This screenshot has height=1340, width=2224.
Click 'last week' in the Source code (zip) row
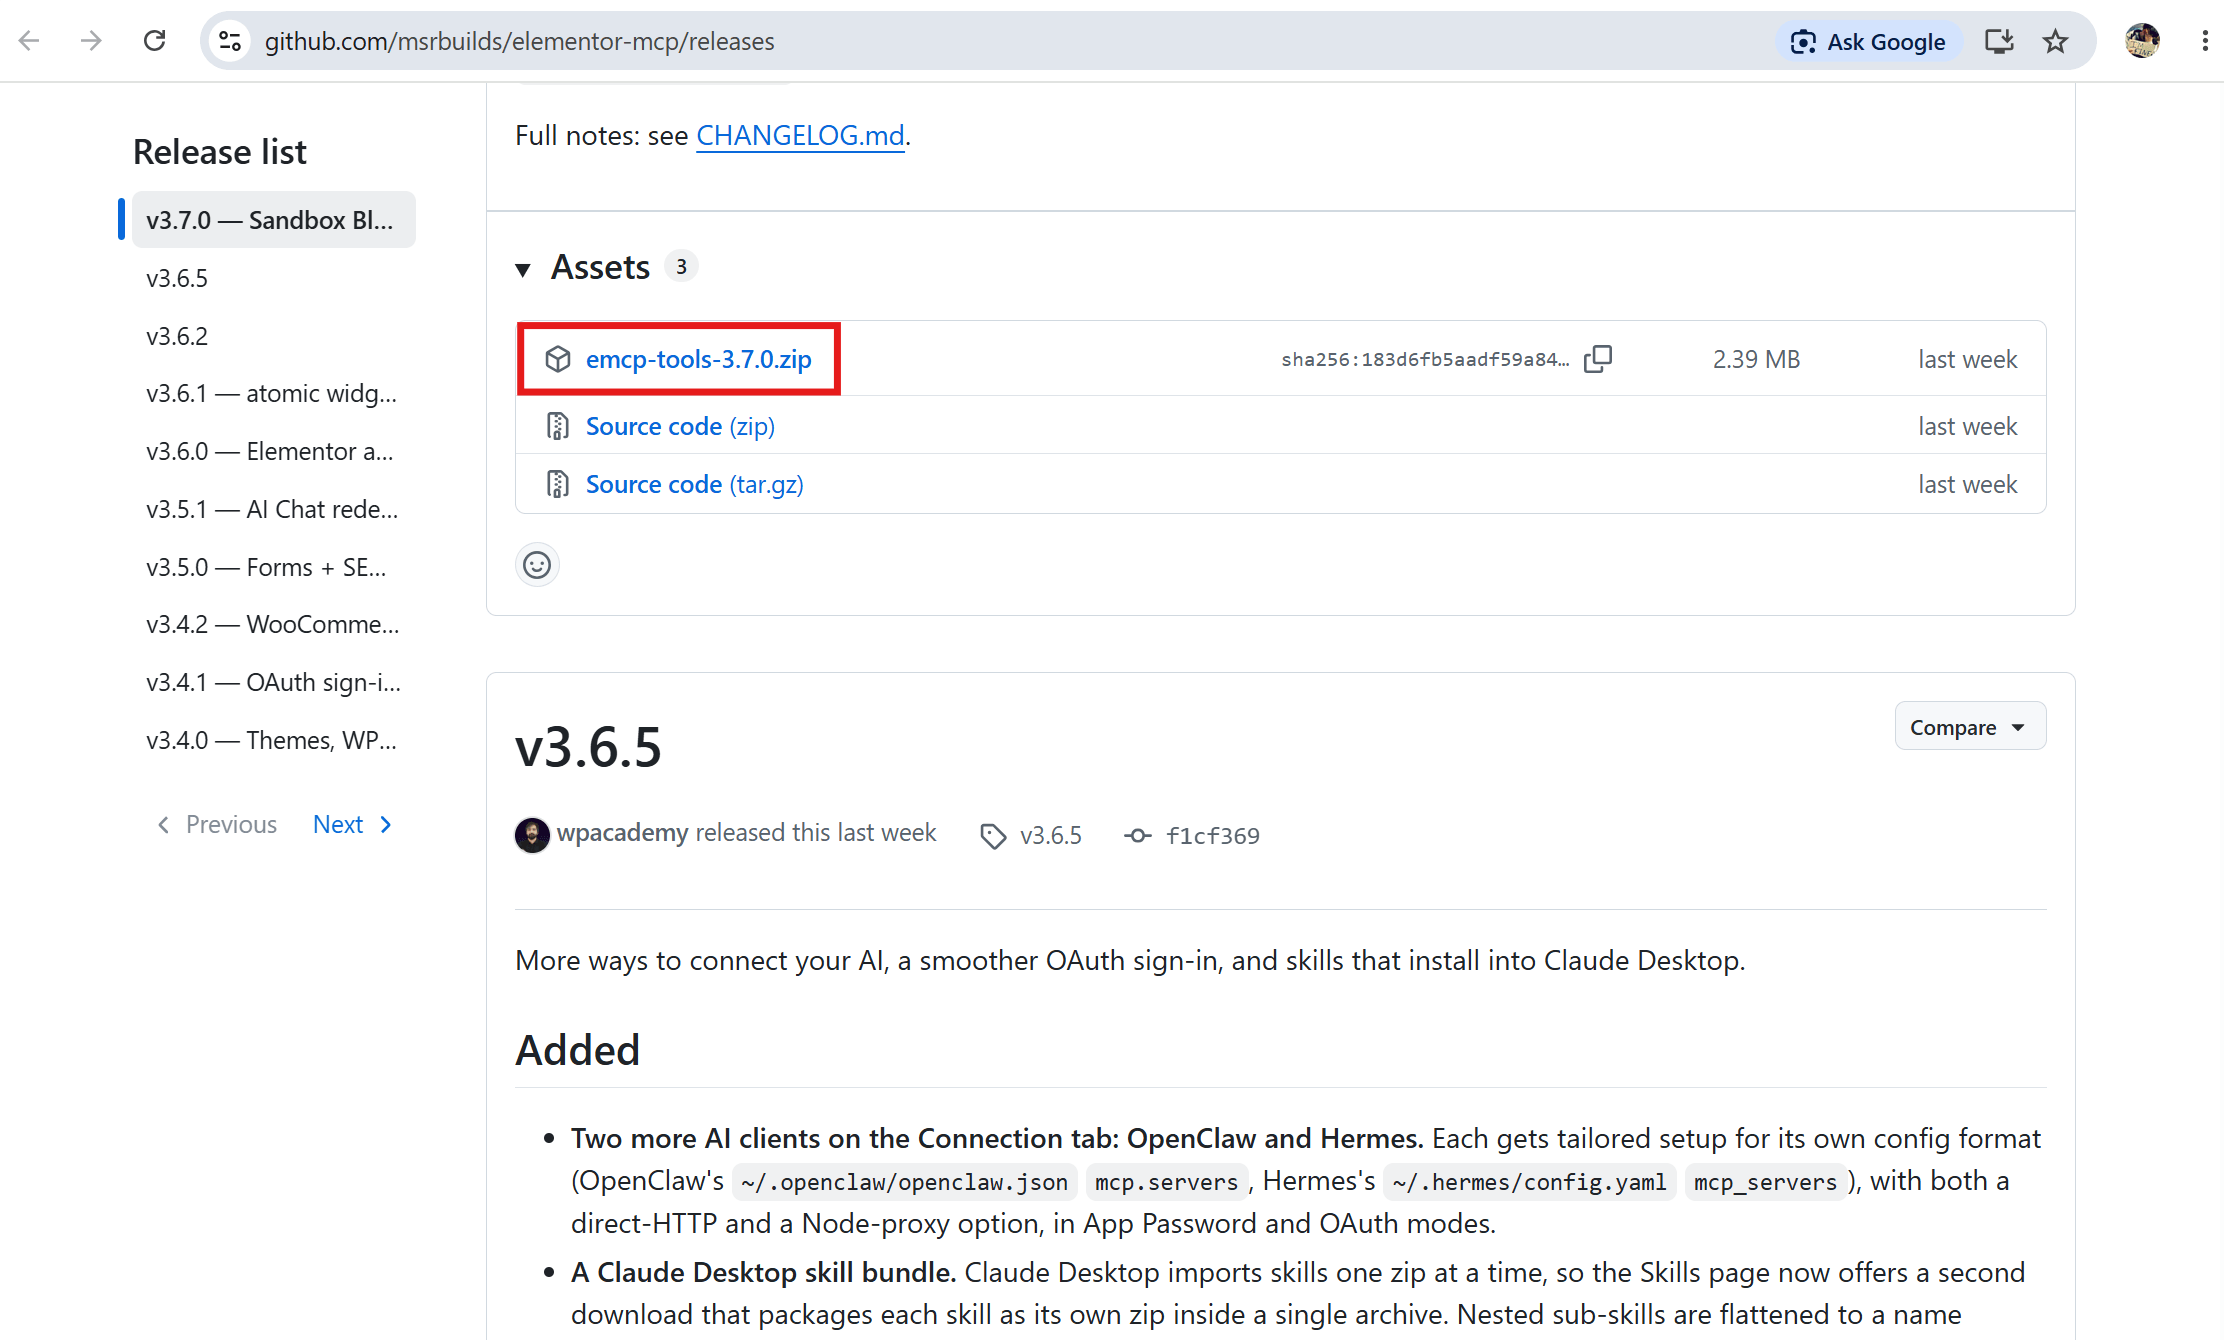point(1967,426)
